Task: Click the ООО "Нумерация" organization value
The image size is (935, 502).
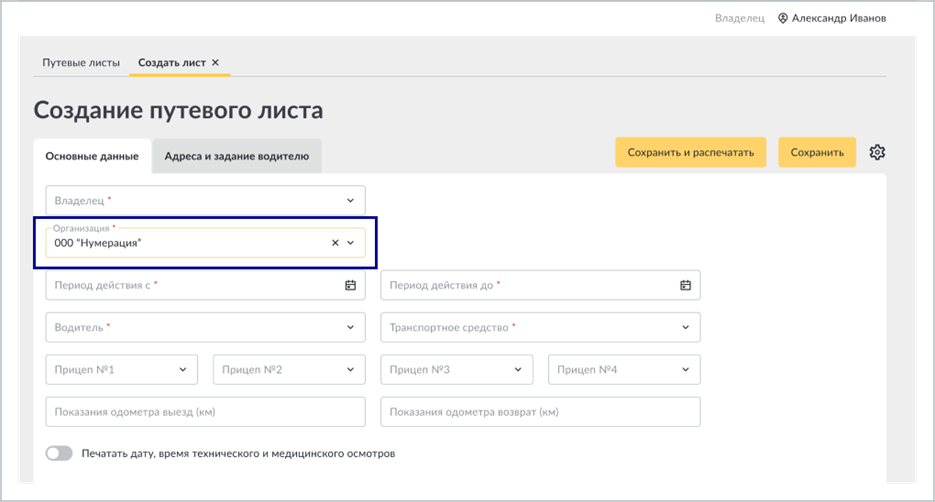Action: (98, 243)
